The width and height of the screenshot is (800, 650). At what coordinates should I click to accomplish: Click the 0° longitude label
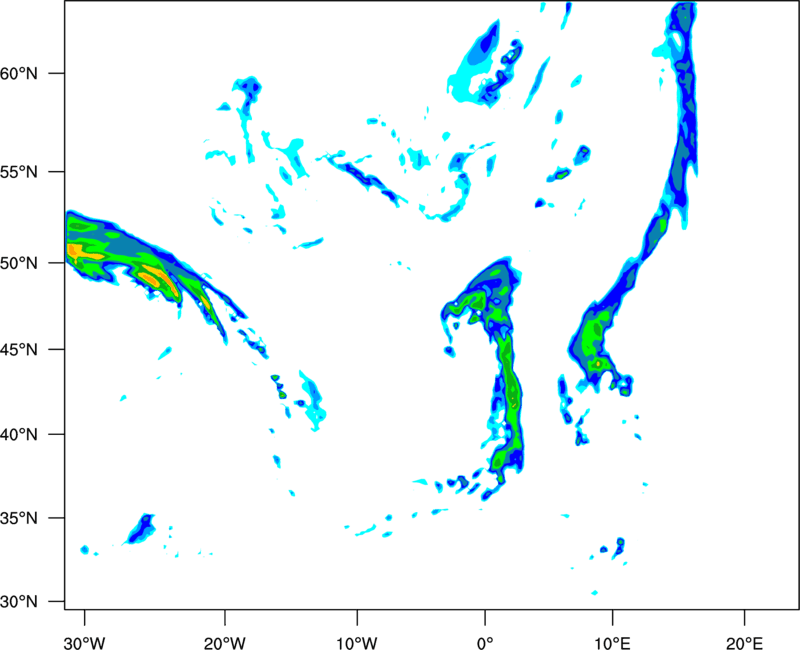(485, 643)
